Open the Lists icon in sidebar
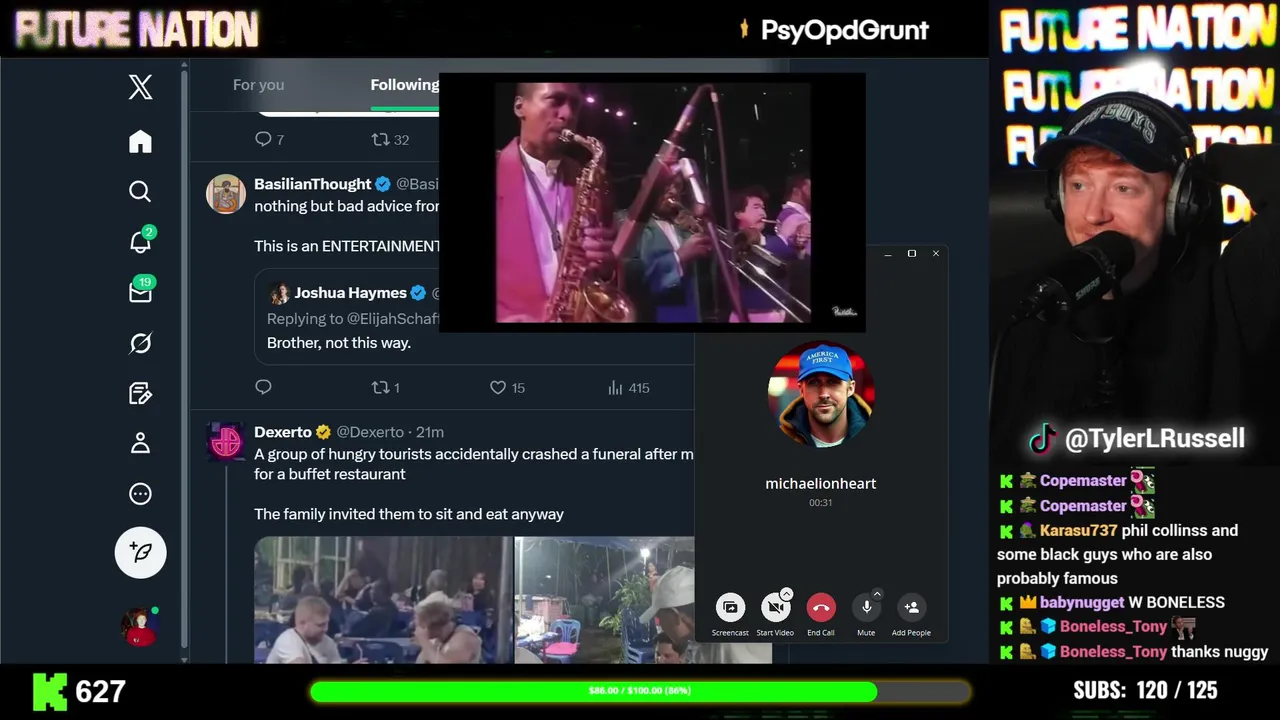1280x720 pixels. (140, 393)
